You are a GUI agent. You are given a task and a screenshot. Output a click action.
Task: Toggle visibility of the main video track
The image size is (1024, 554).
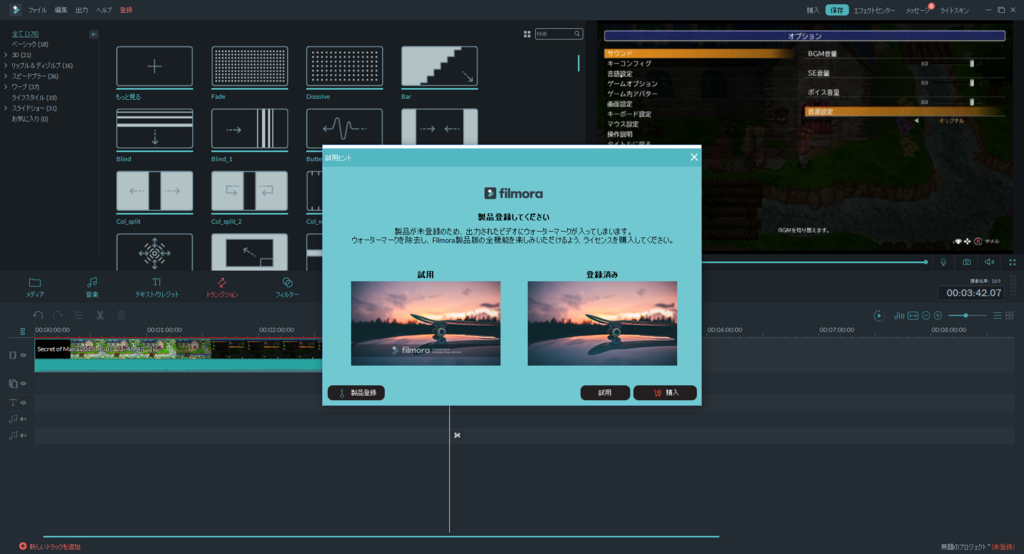pos(23,355)
